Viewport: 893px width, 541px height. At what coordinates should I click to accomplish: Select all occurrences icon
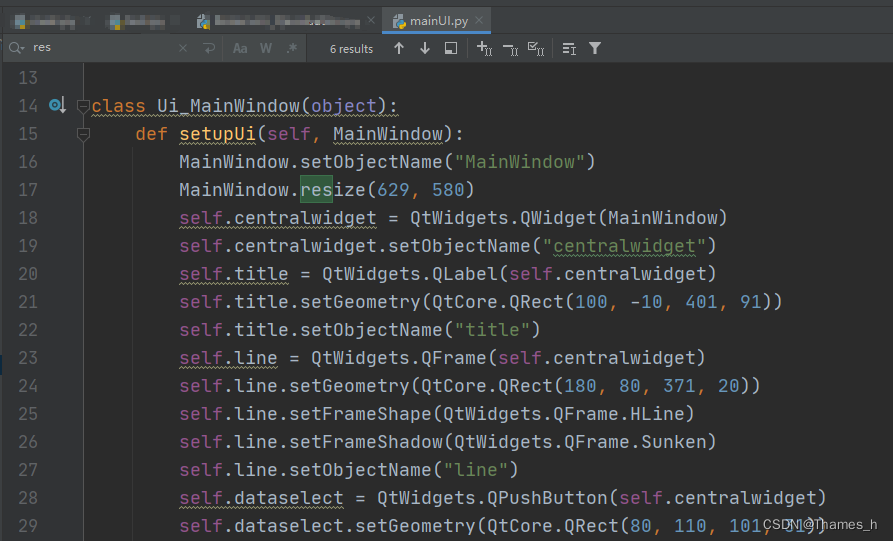click(536, 49)
